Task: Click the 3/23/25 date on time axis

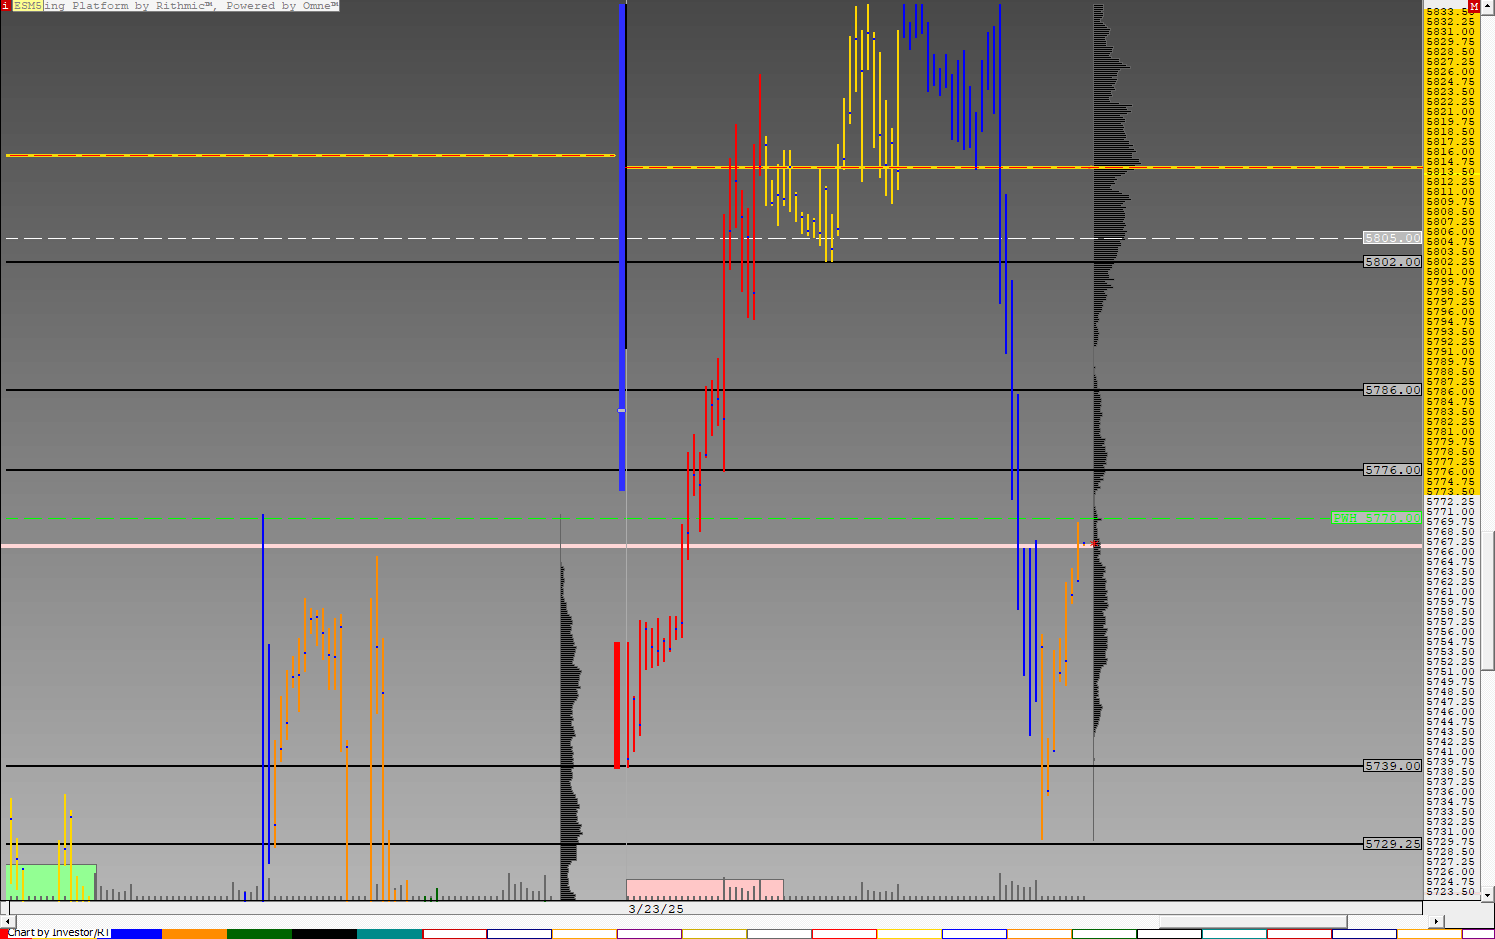Action: (655, 909)
